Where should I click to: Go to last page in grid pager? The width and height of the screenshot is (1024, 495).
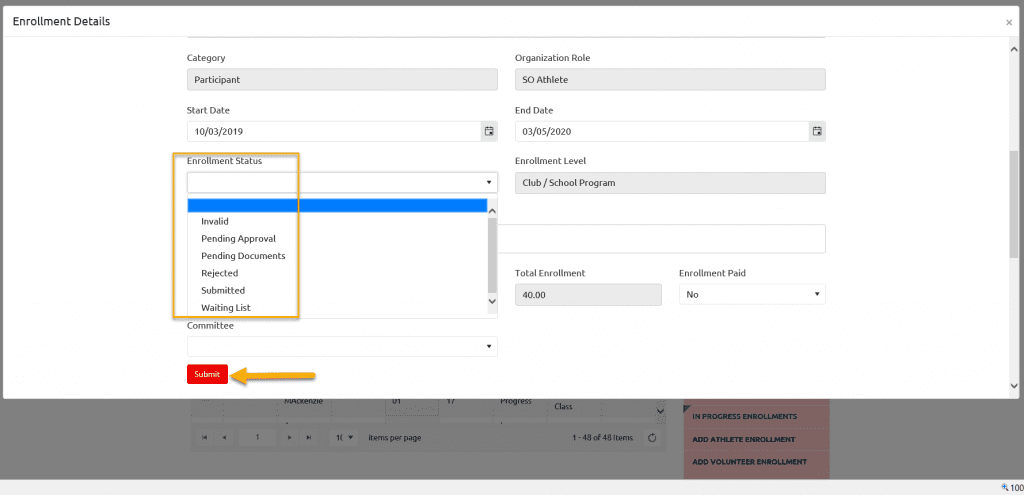[x=308, y=437]
